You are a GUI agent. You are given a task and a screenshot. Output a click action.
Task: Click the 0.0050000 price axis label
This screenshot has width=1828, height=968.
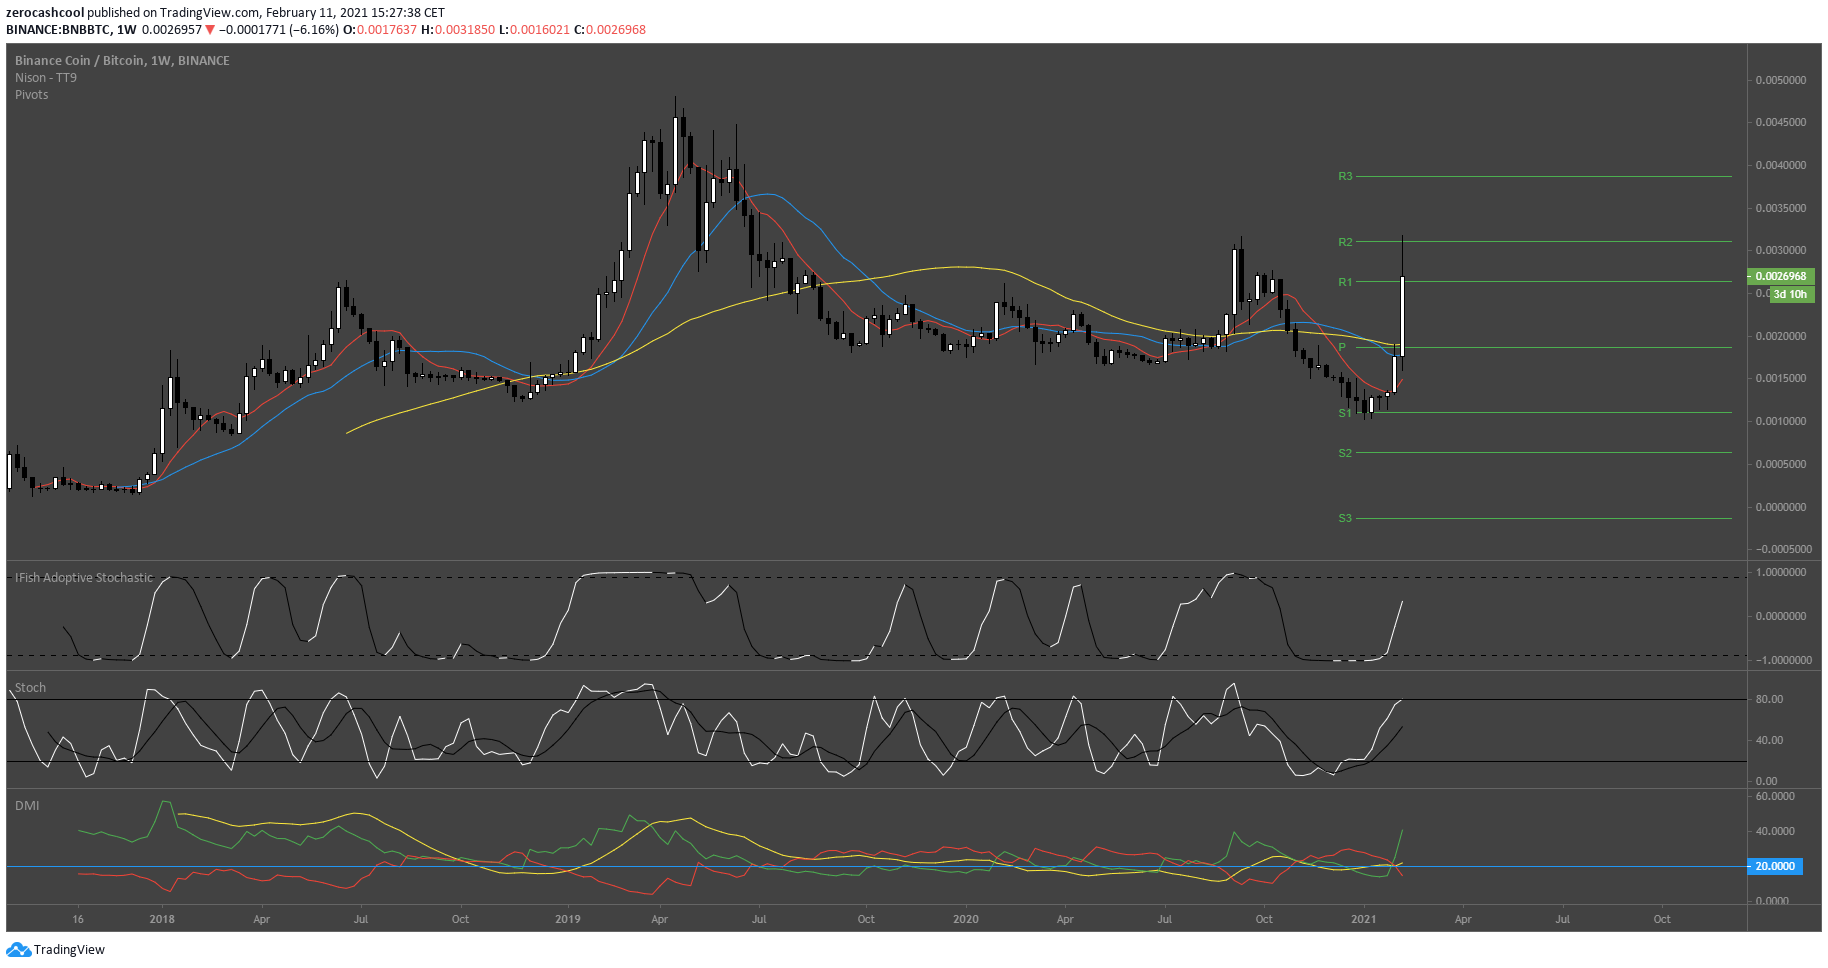[x=1781, y=80]
